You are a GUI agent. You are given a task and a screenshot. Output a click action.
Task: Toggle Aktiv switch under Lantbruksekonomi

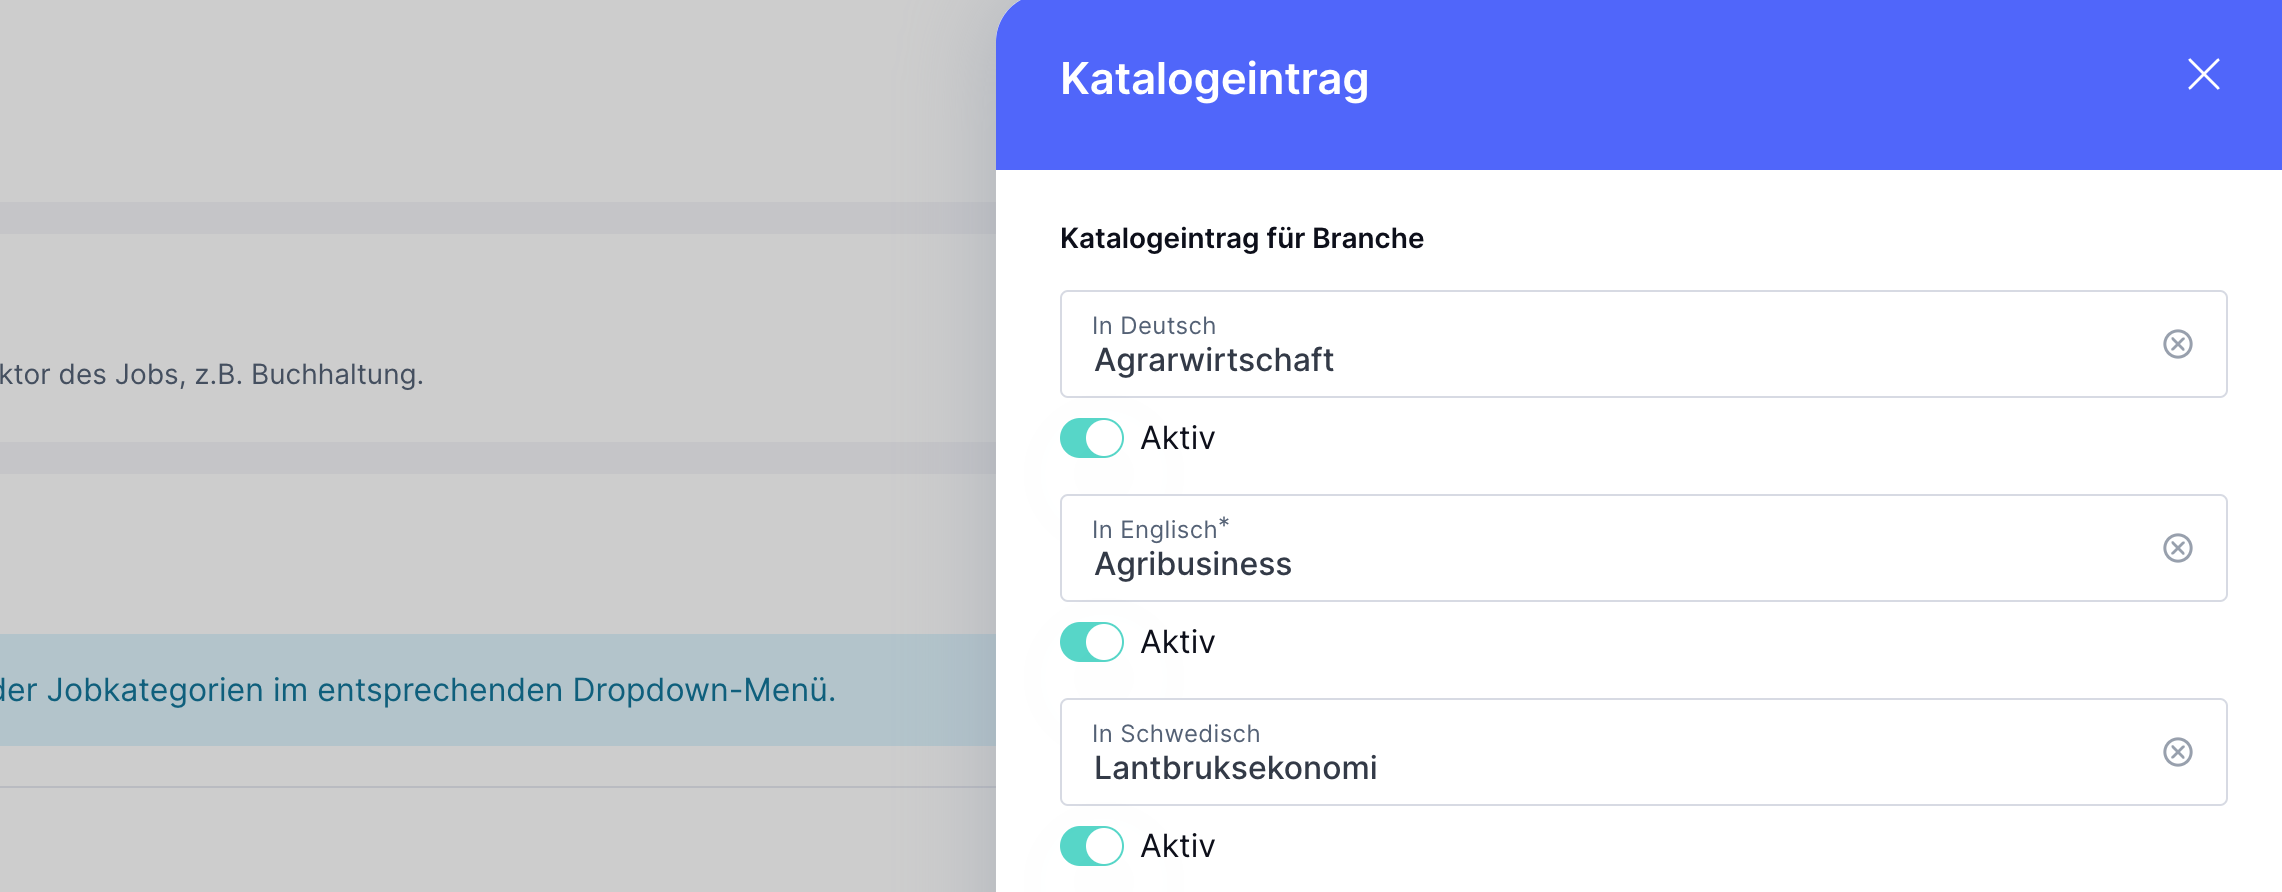point(1091,846)
